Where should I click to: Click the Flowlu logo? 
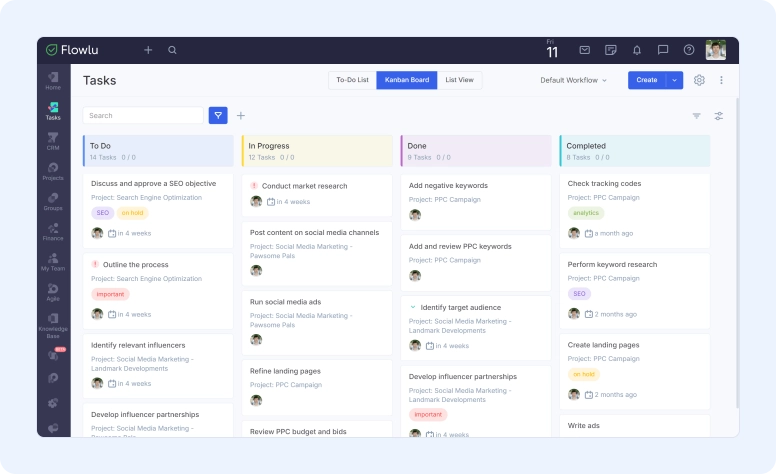tap(72, 50)
